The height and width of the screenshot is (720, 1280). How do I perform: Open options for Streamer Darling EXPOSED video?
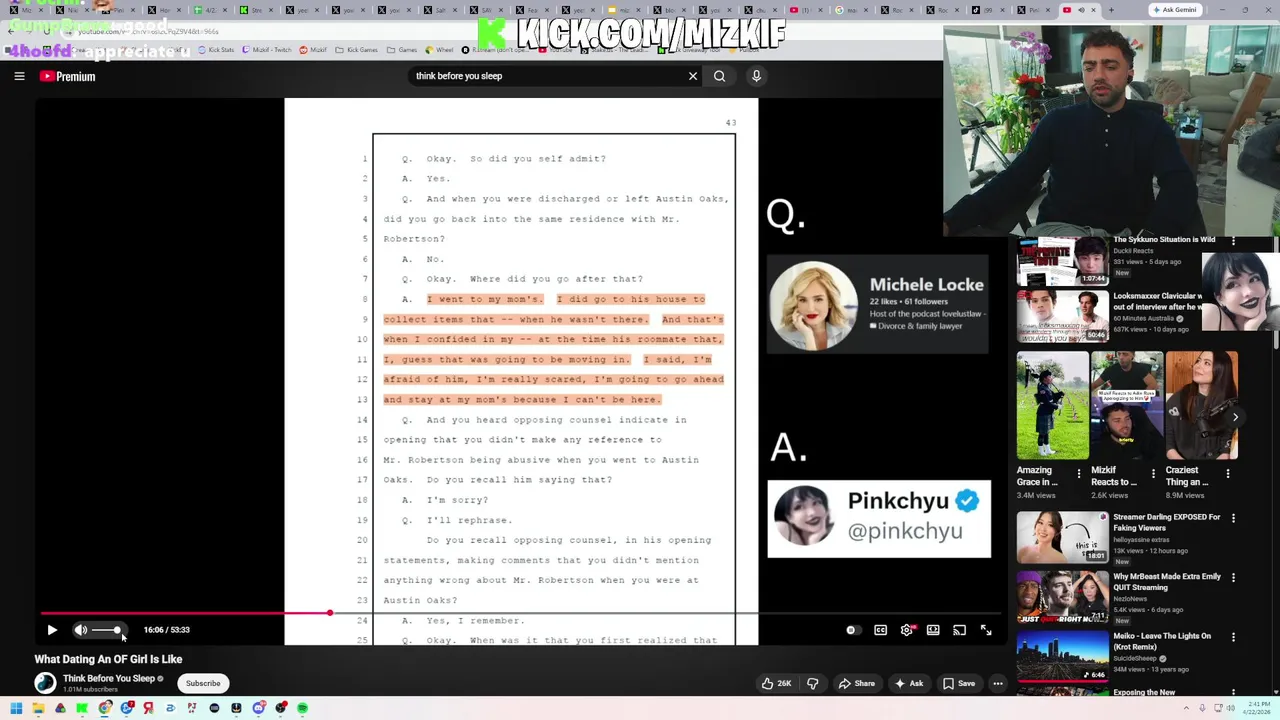point(1233,518)
